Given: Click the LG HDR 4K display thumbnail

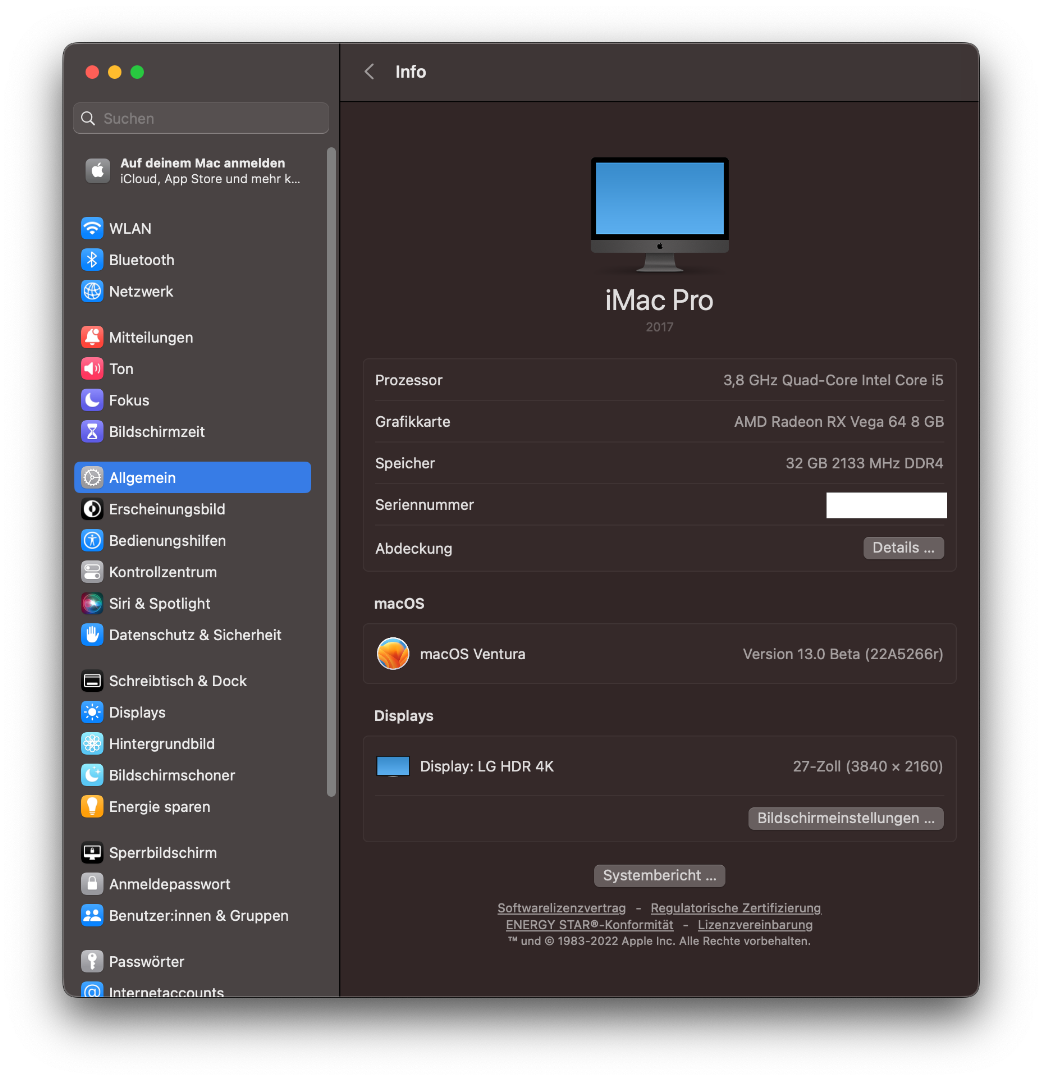Looking at the screenshot, I should pos(393,766).
